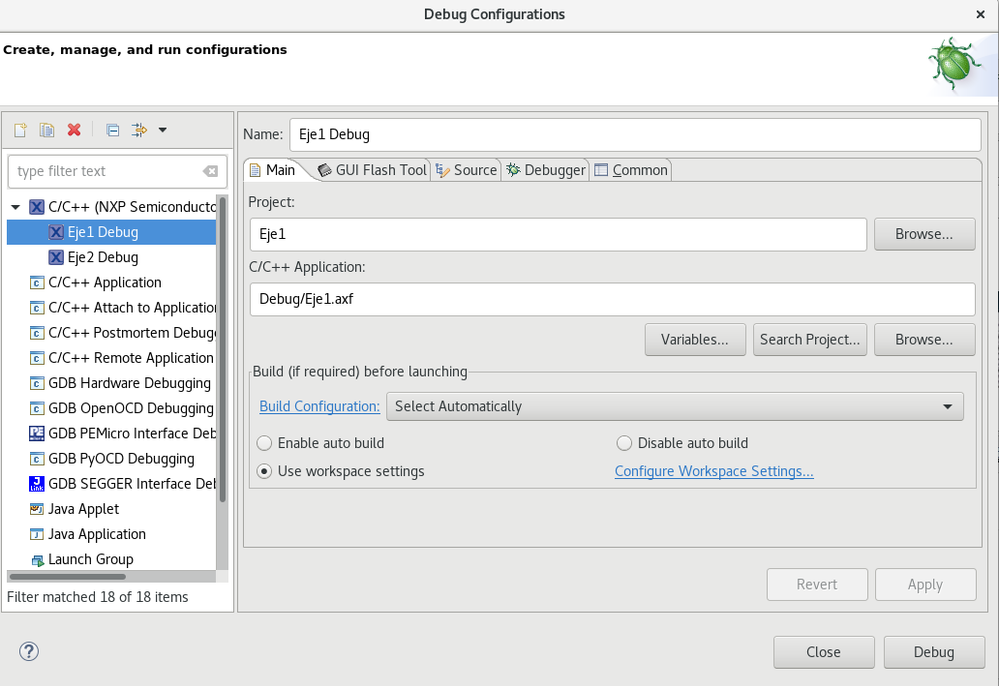Image resolution: width=999 pixels, height=686 pixels.
Task: Open the help question mark icon
Action: [x=28, y=652]
